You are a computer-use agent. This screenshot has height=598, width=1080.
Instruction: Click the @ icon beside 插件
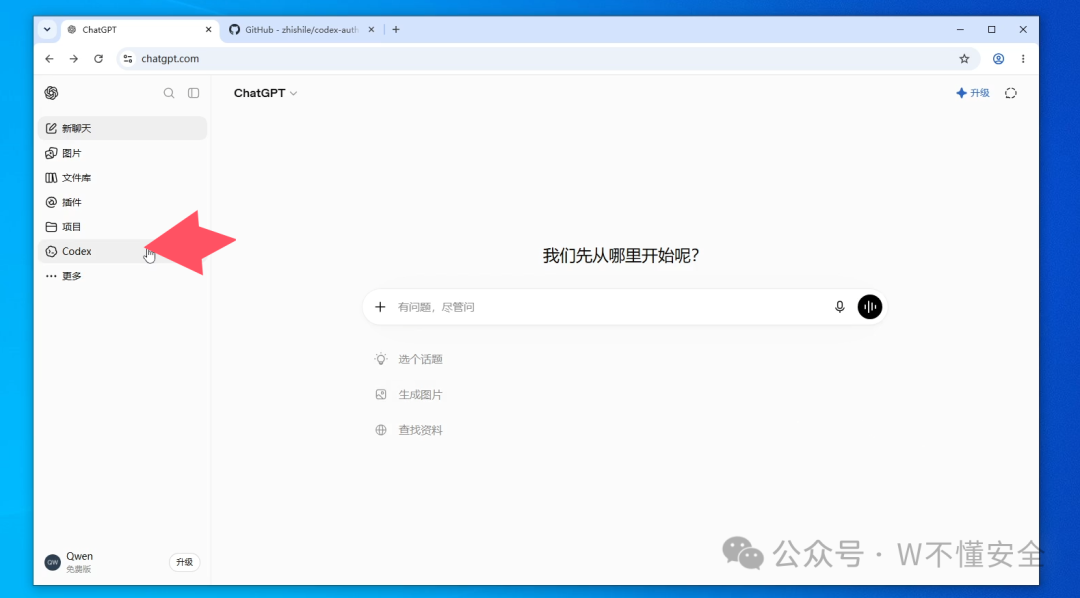point(51,202)
